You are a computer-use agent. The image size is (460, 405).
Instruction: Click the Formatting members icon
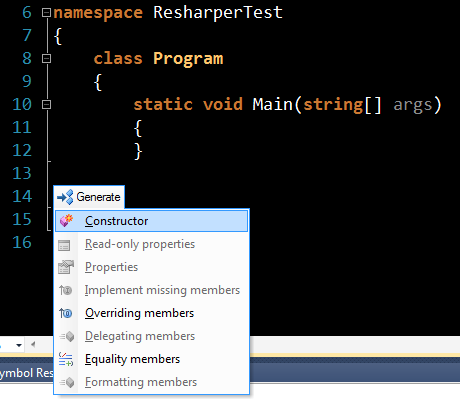point(67,382)
